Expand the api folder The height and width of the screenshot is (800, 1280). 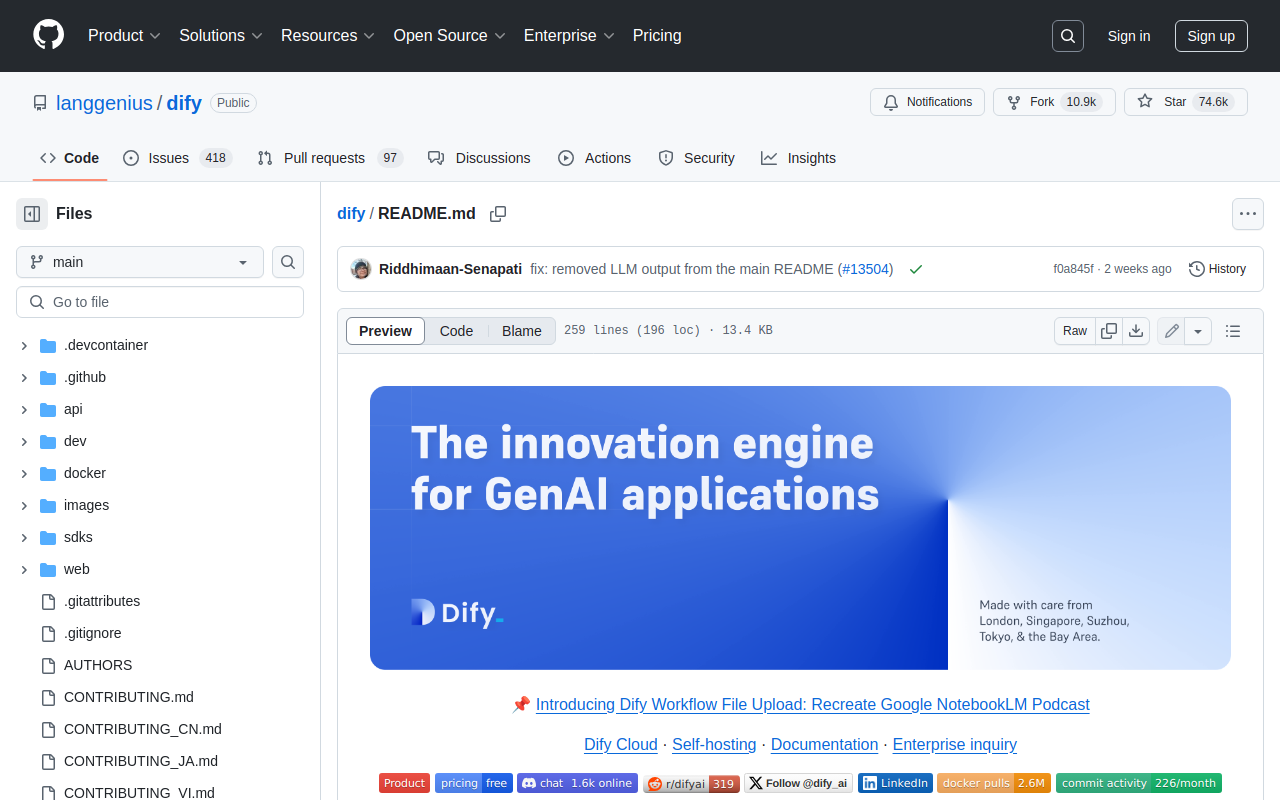(x=24, y=409)
